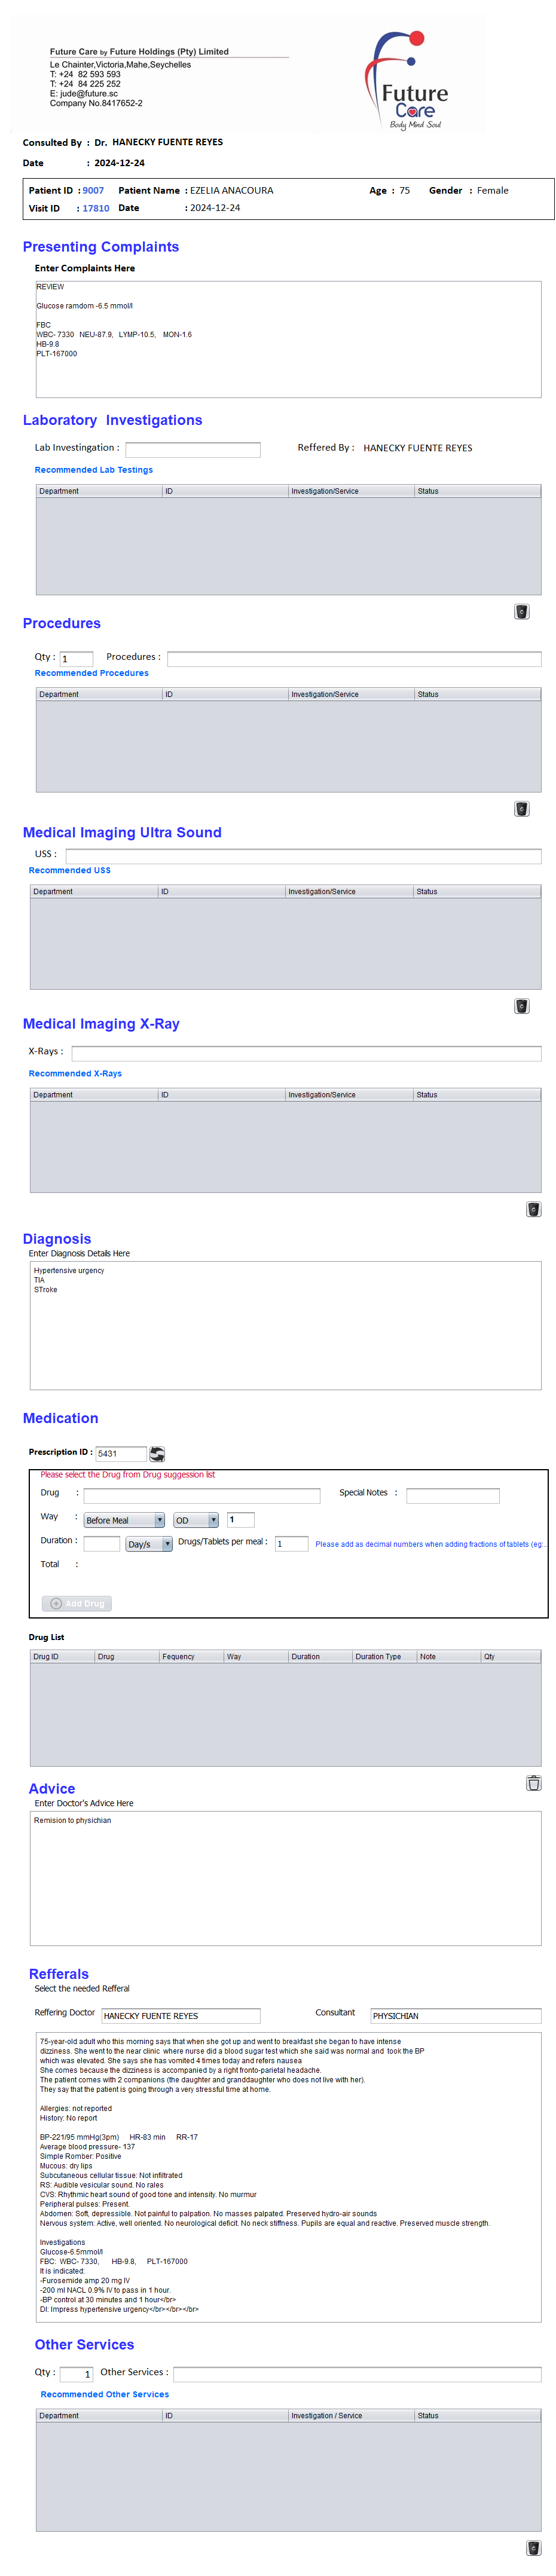Click the Consultant field showing PHYSICHIAN
Viewport: 556px width, 2576px height.
pos(455,2016)
